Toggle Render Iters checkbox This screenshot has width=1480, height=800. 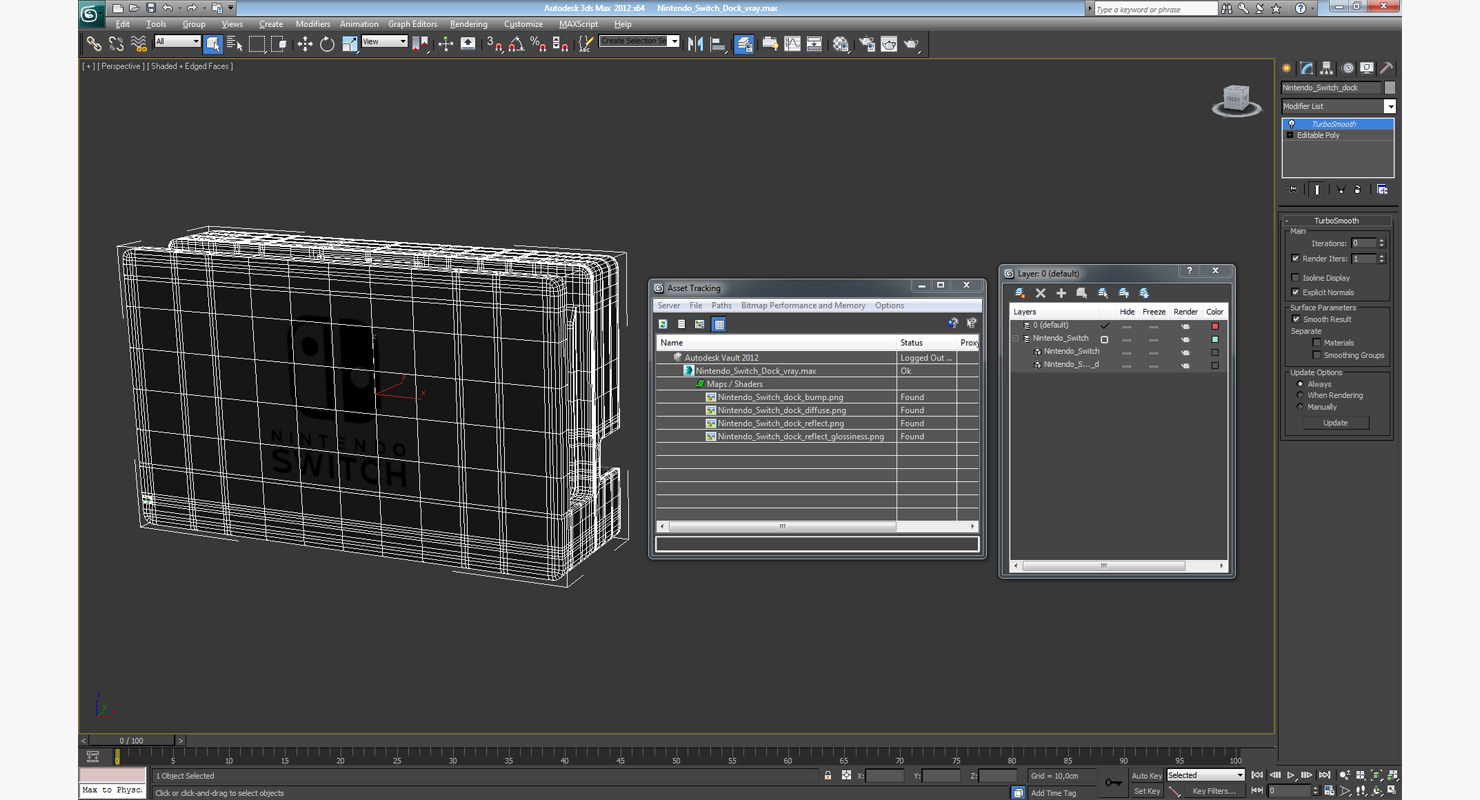pos(1296,259)
